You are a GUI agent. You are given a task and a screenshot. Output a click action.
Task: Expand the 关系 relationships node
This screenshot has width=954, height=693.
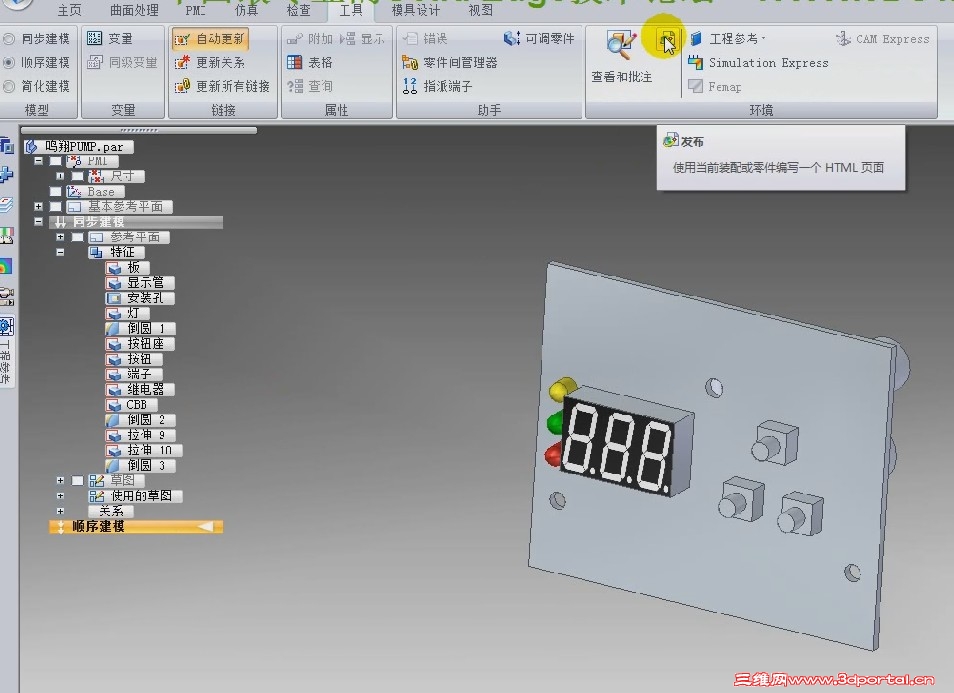(x=60, y=511)
